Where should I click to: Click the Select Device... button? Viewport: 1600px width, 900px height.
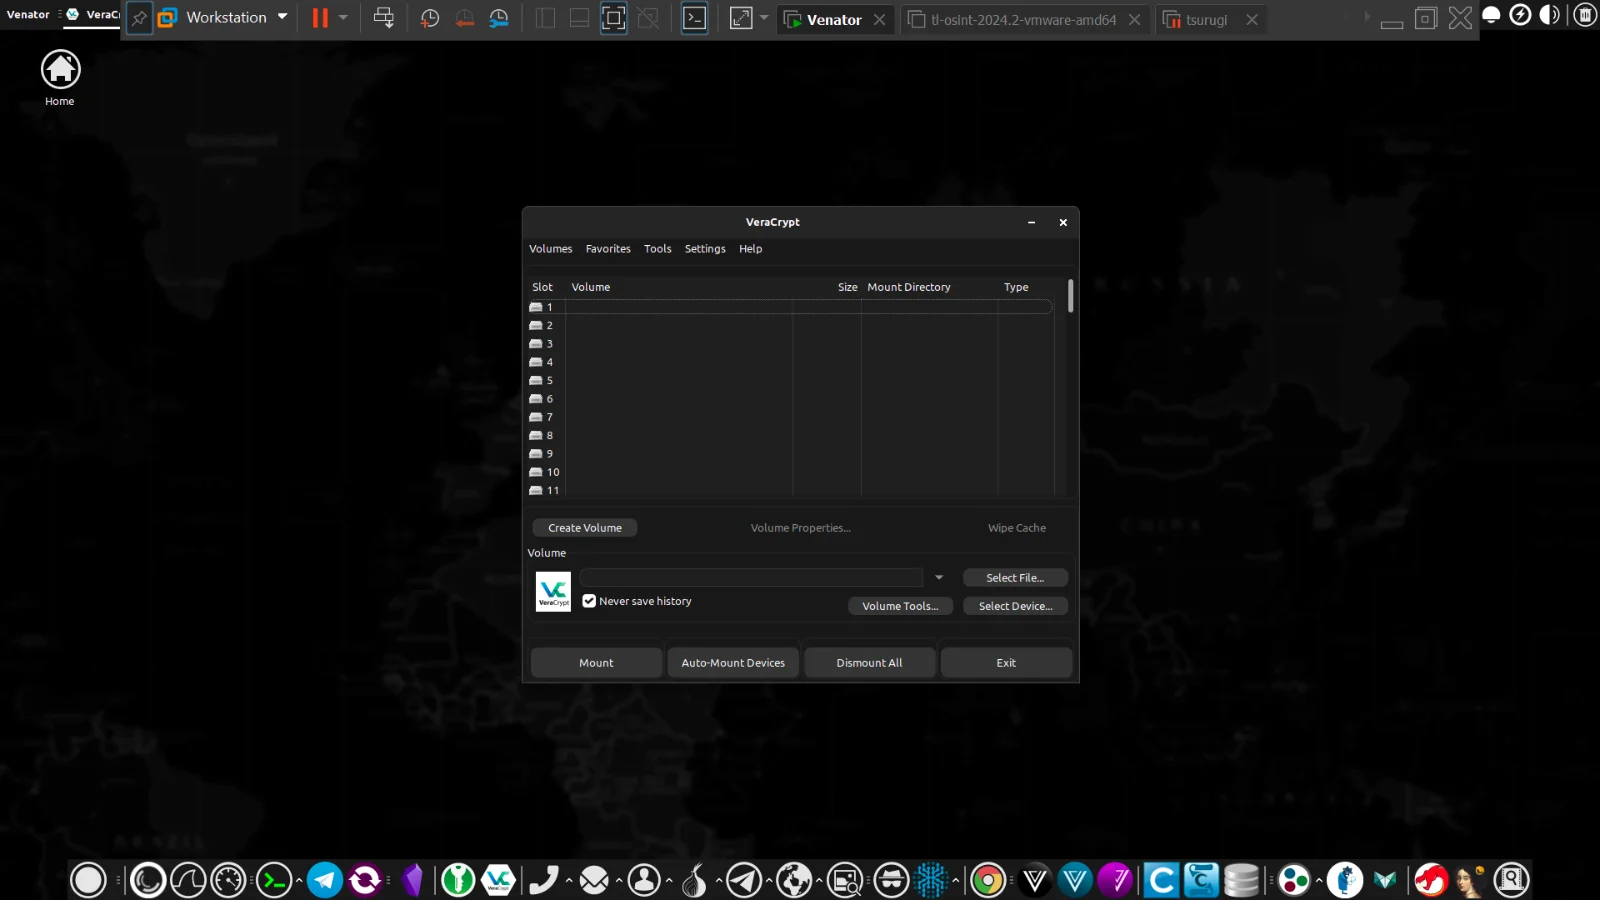pyautogui.click(x=1015, y=606)
